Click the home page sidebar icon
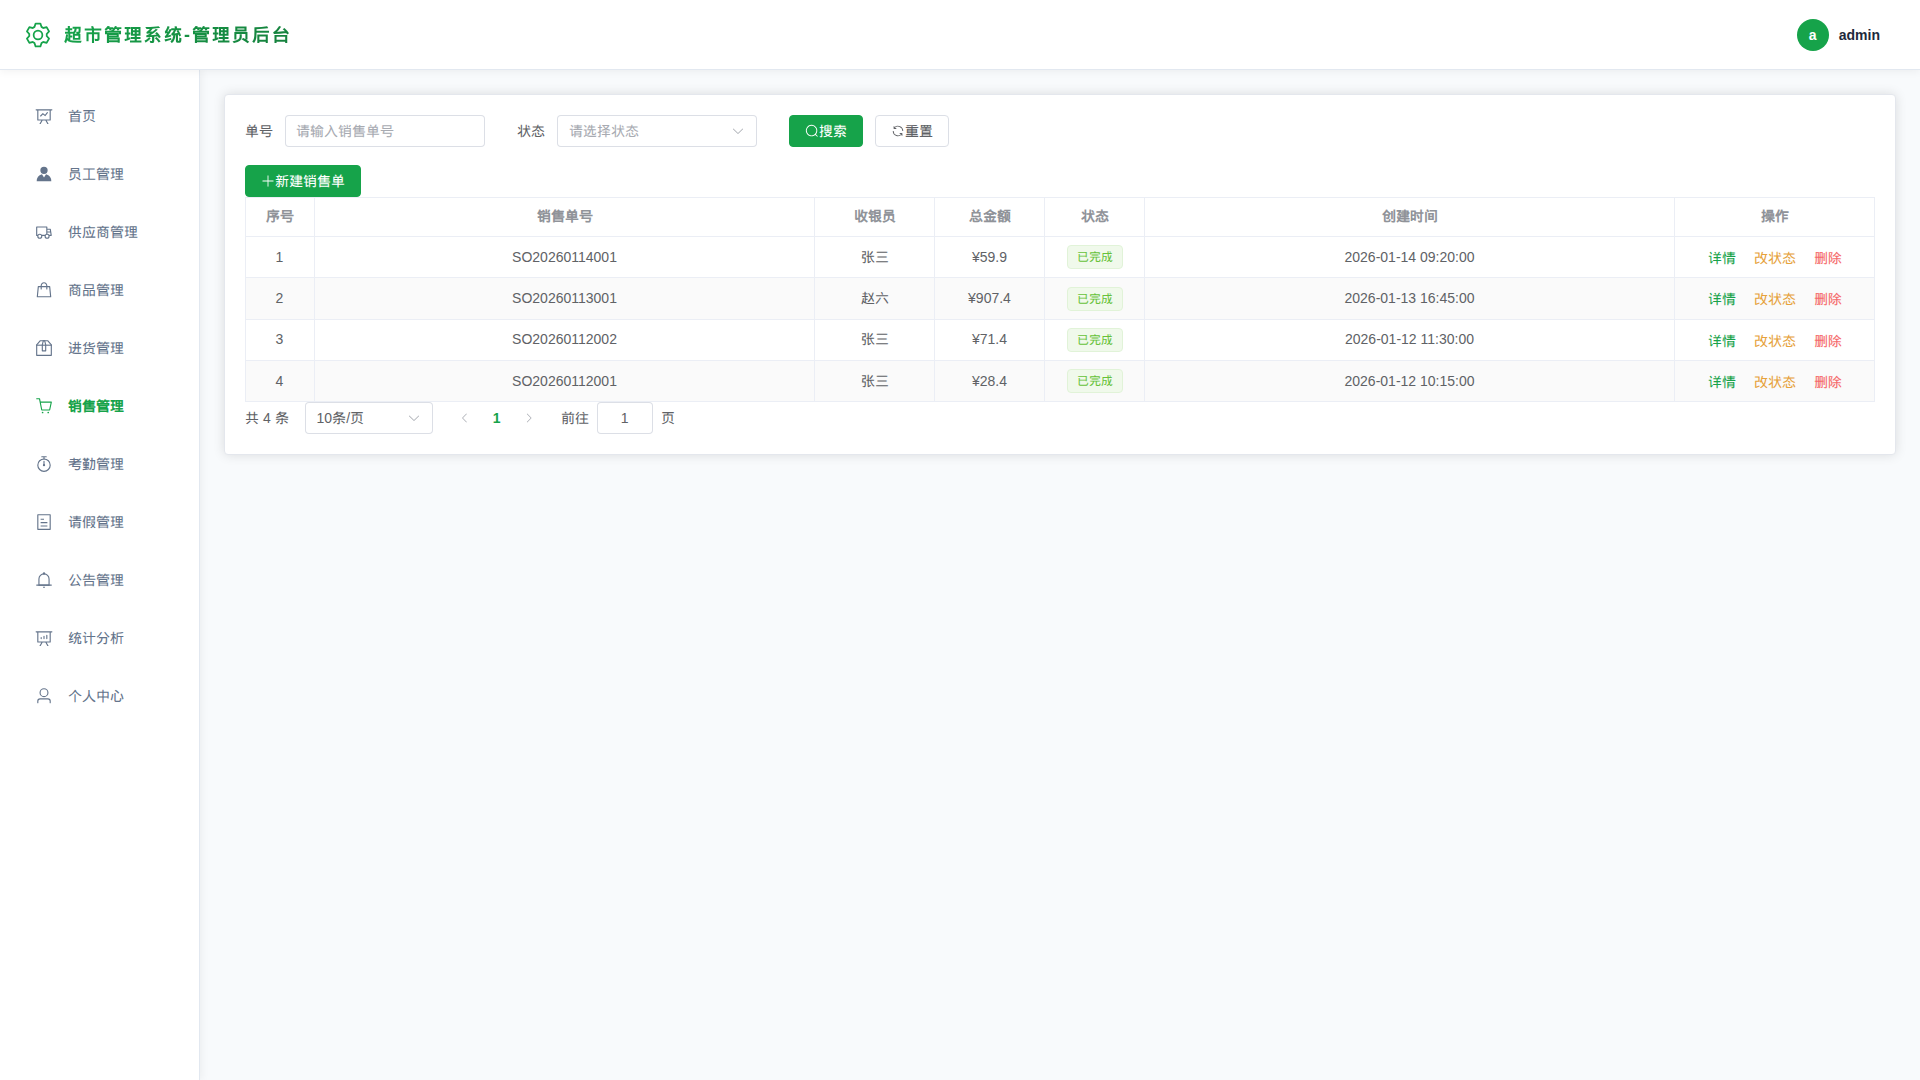The image size is (1920, 1080). pos(44,116)
